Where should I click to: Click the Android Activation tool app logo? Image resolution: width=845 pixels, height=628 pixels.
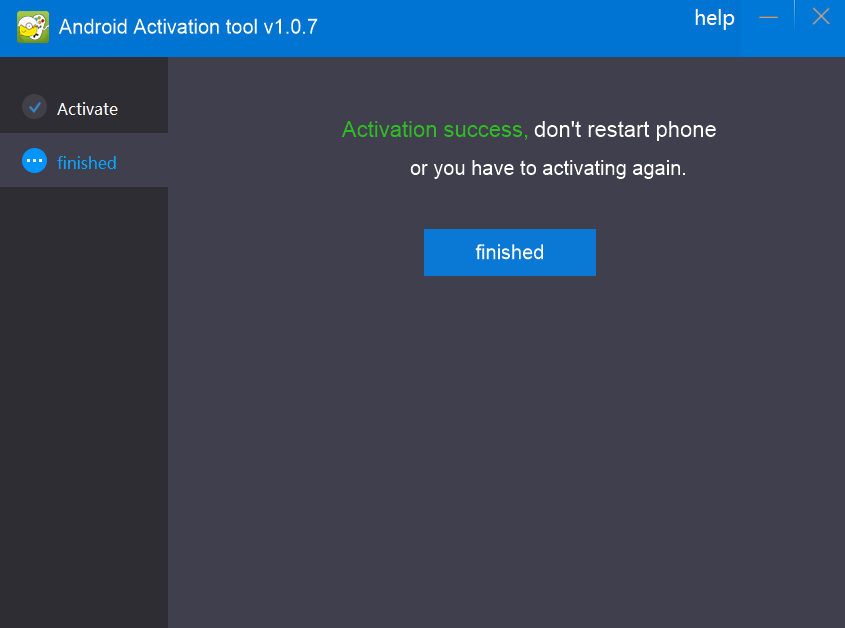click(x=33, y=27)
